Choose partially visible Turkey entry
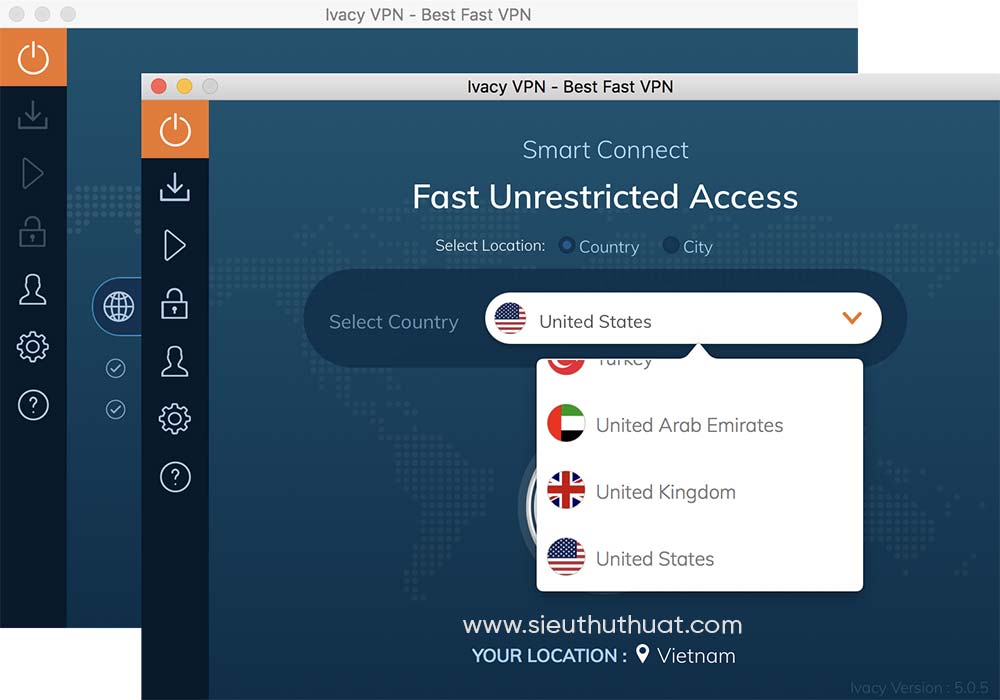 point(700,367)
